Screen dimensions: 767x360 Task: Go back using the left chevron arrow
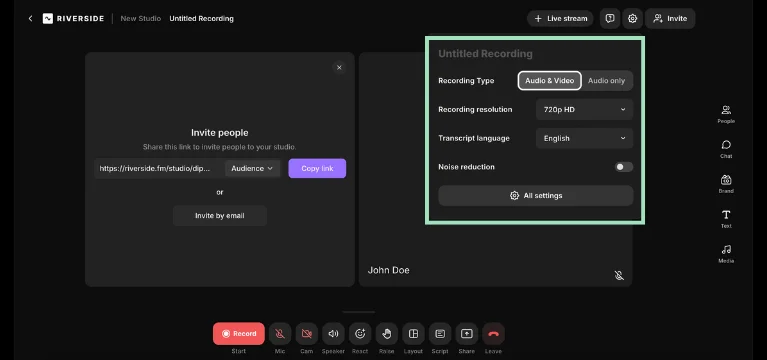(30, 19)
